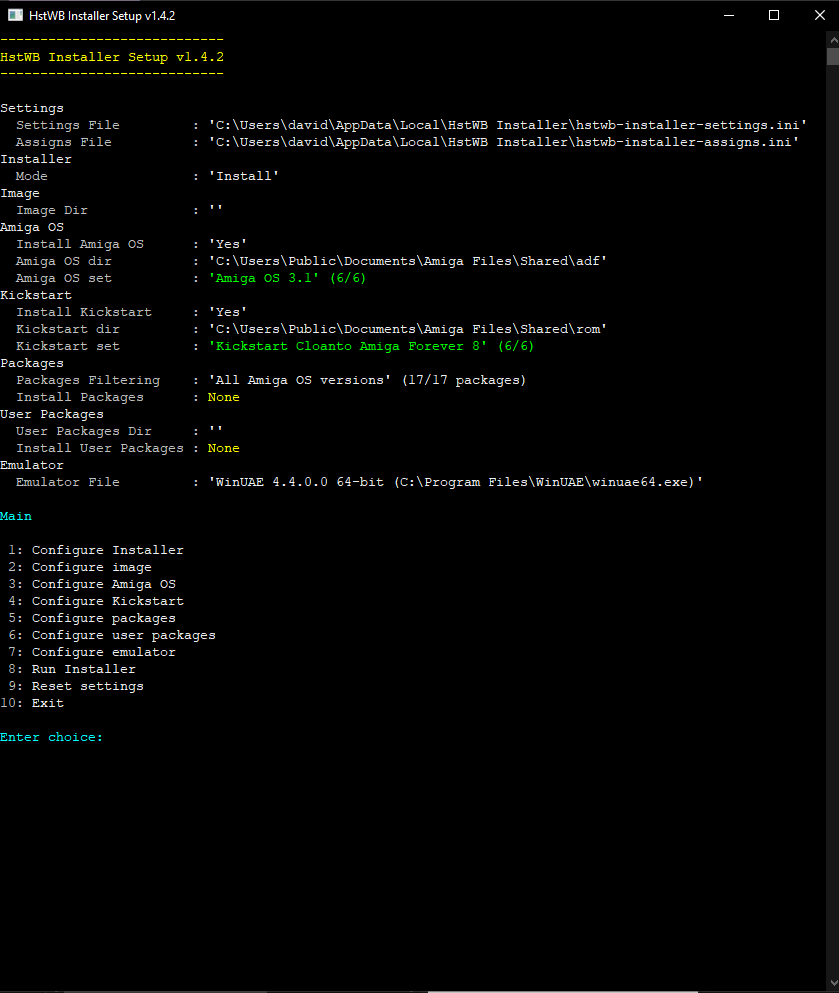Click the 'Image Dir' label
The width and height of the screenshot is (839, 993).
(x=52, y=210)
